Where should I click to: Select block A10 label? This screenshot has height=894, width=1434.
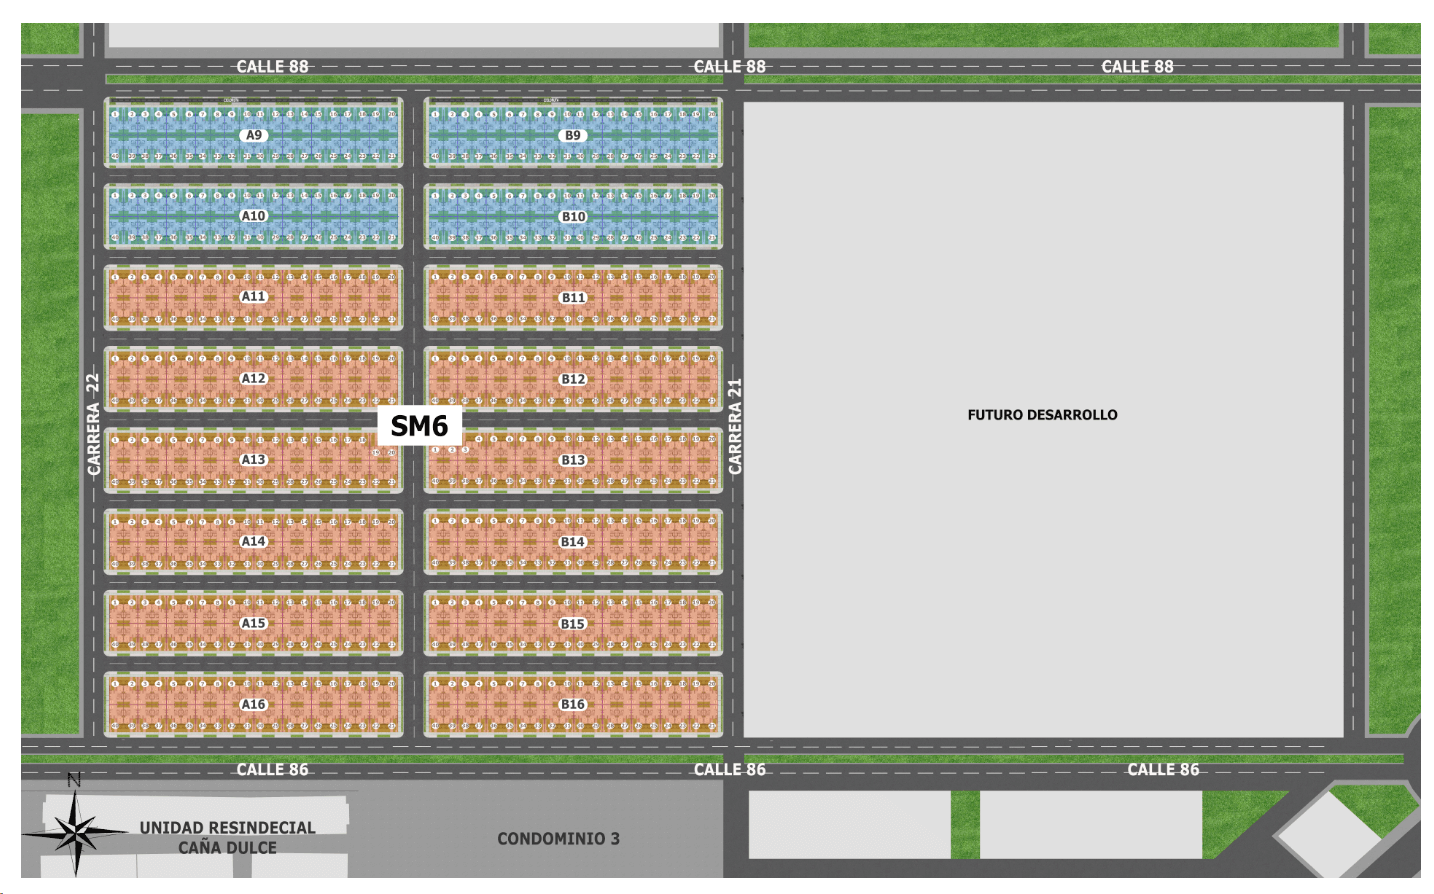[254, 216]
